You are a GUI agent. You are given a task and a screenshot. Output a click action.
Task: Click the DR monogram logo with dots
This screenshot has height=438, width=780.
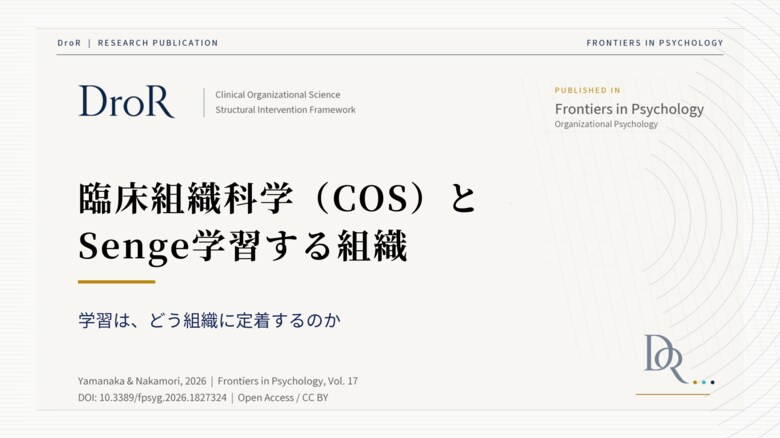pos(680,359)
